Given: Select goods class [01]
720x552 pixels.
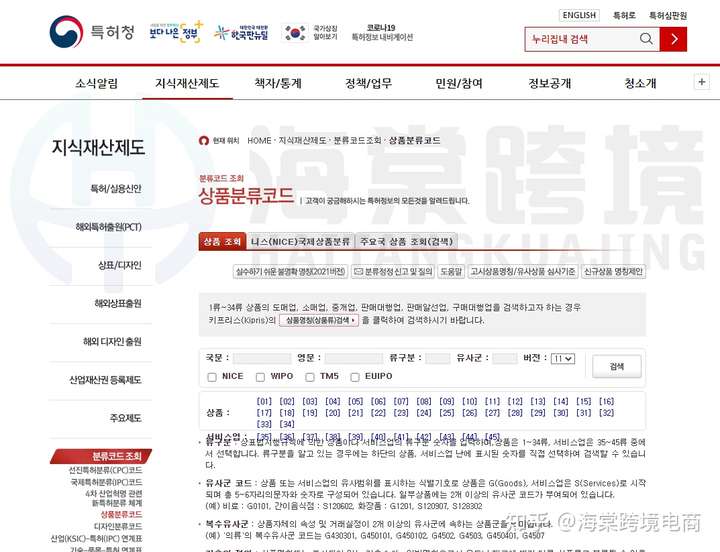Looking at the screenshot, I should click(264, 401).
